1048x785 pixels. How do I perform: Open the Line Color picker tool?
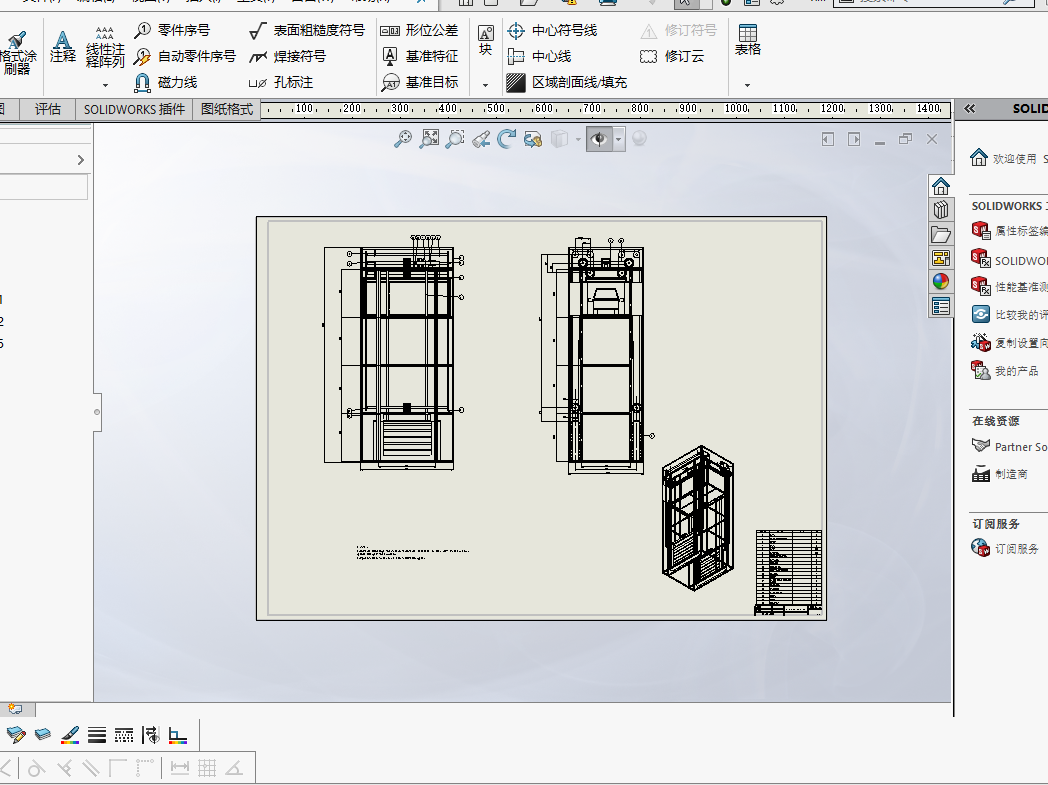click(x=70, y=736)
